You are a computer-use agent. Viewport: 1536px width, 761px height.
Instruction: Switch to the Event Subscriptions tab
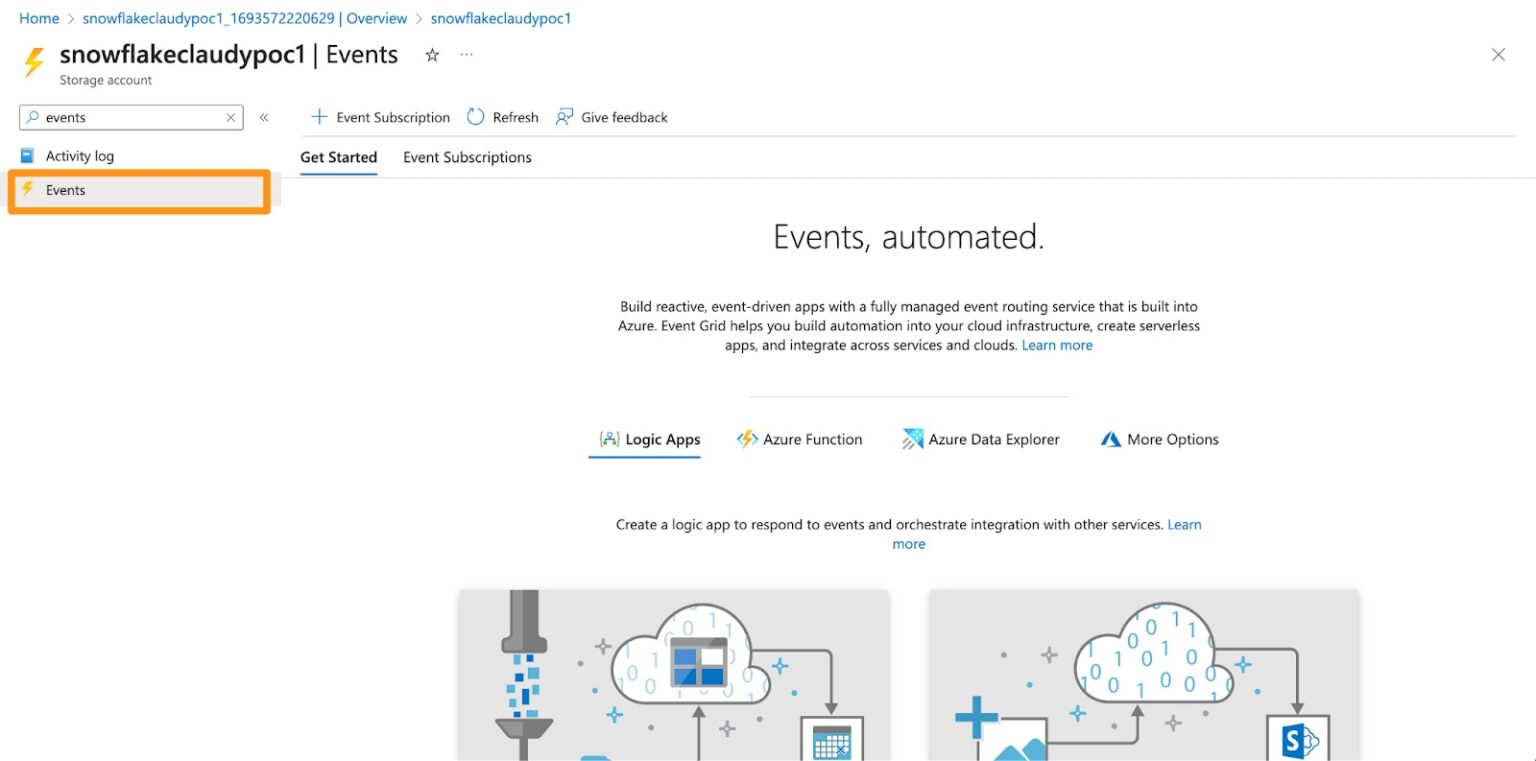coord(467,157)
